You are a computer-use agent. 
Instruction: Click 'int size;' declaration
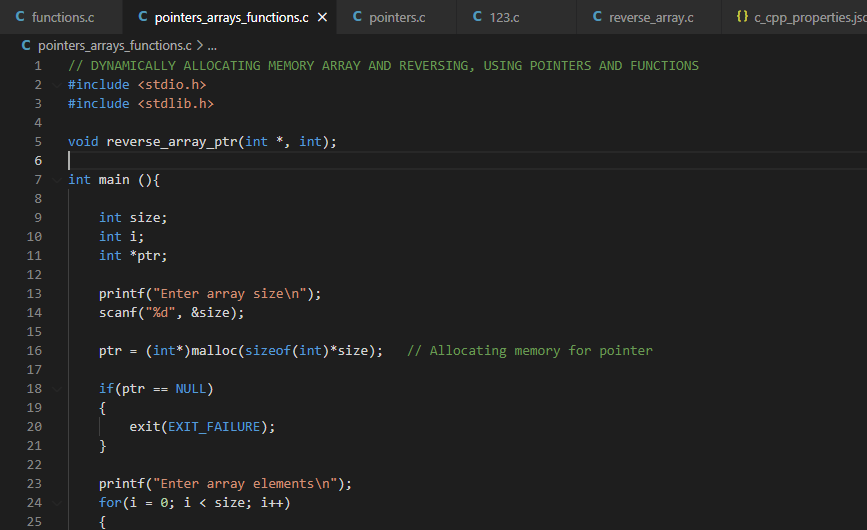pyautogui.click(x=133, y=218)
